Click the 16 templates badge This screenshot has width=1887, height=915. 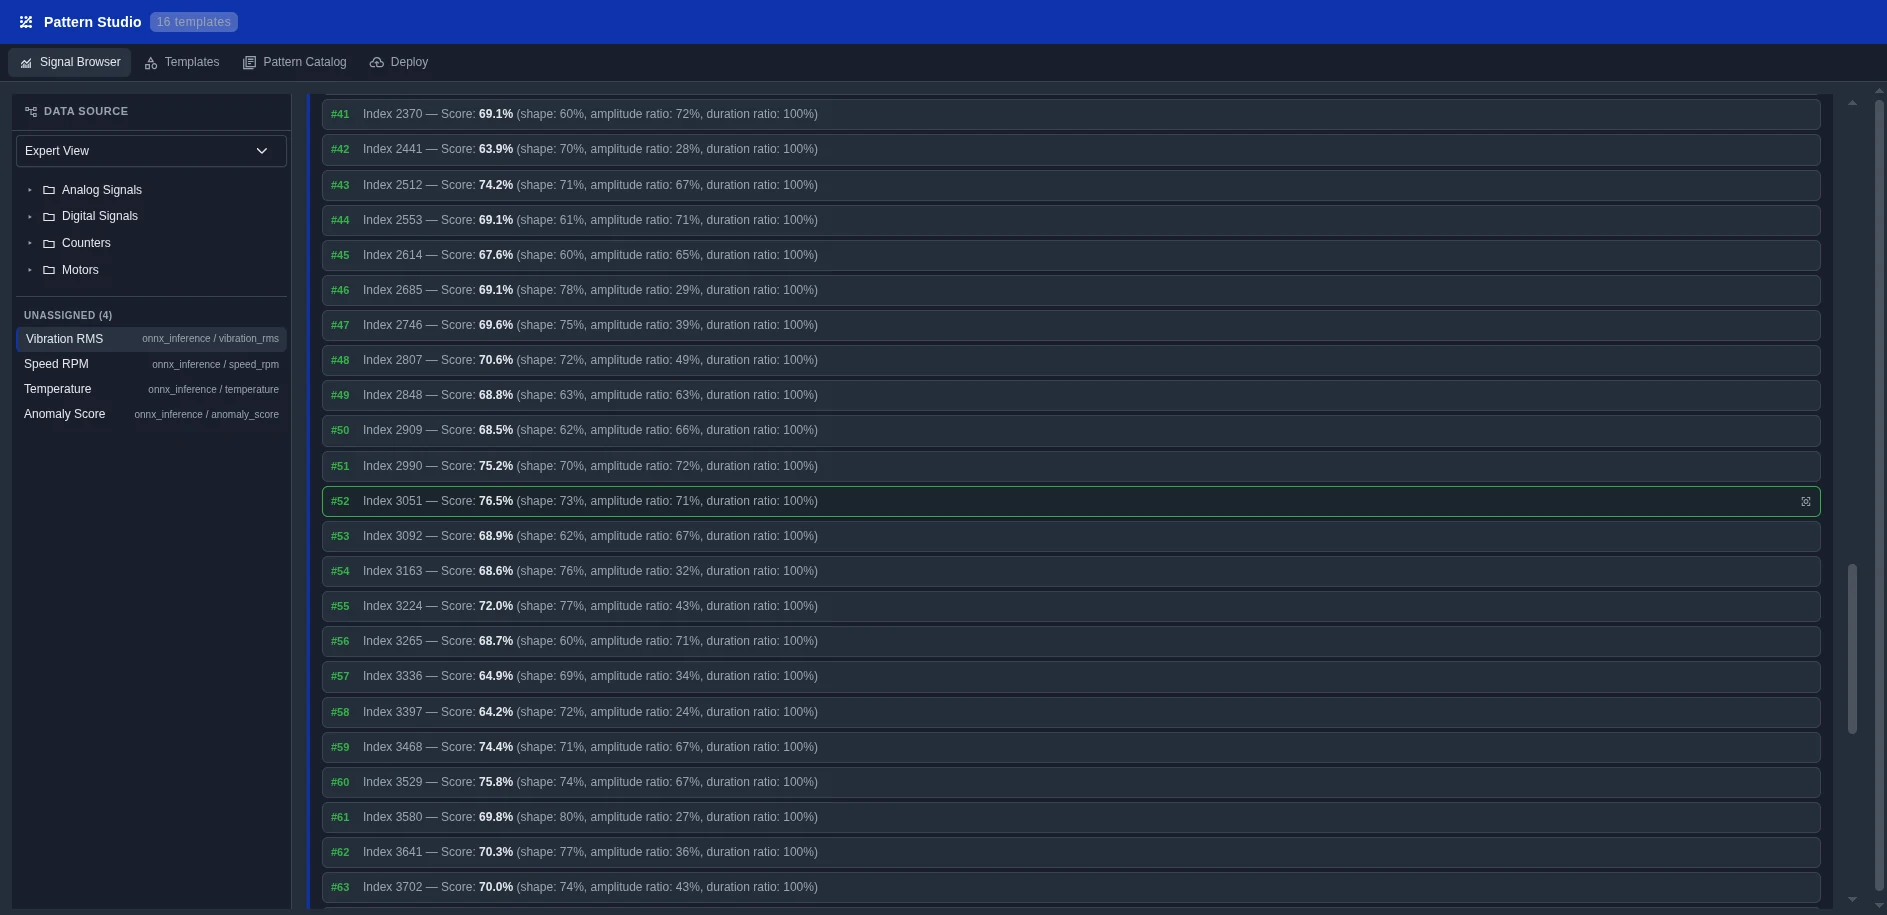(x=193, y=22)
